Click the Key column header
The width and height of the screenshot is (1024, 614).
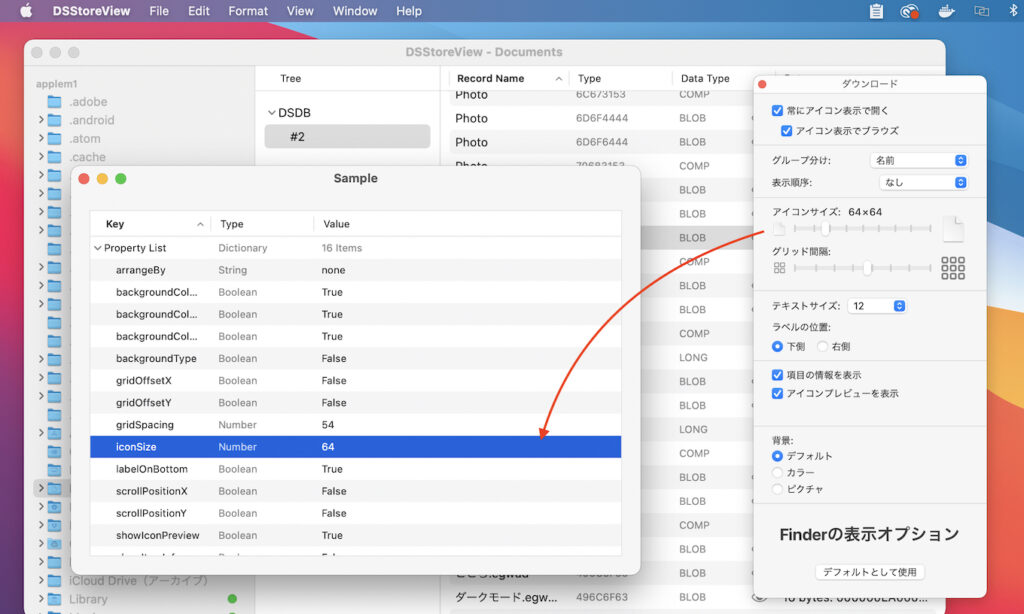coord(149,224)
